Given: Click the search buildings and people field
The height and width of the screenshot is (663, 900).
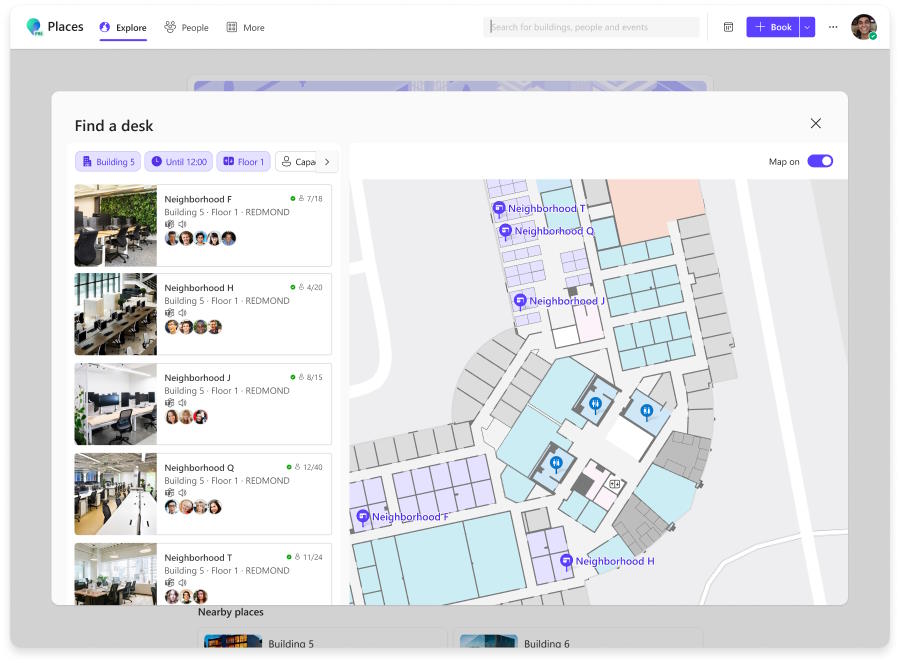Looking at the screenshot, I should 592,27.
